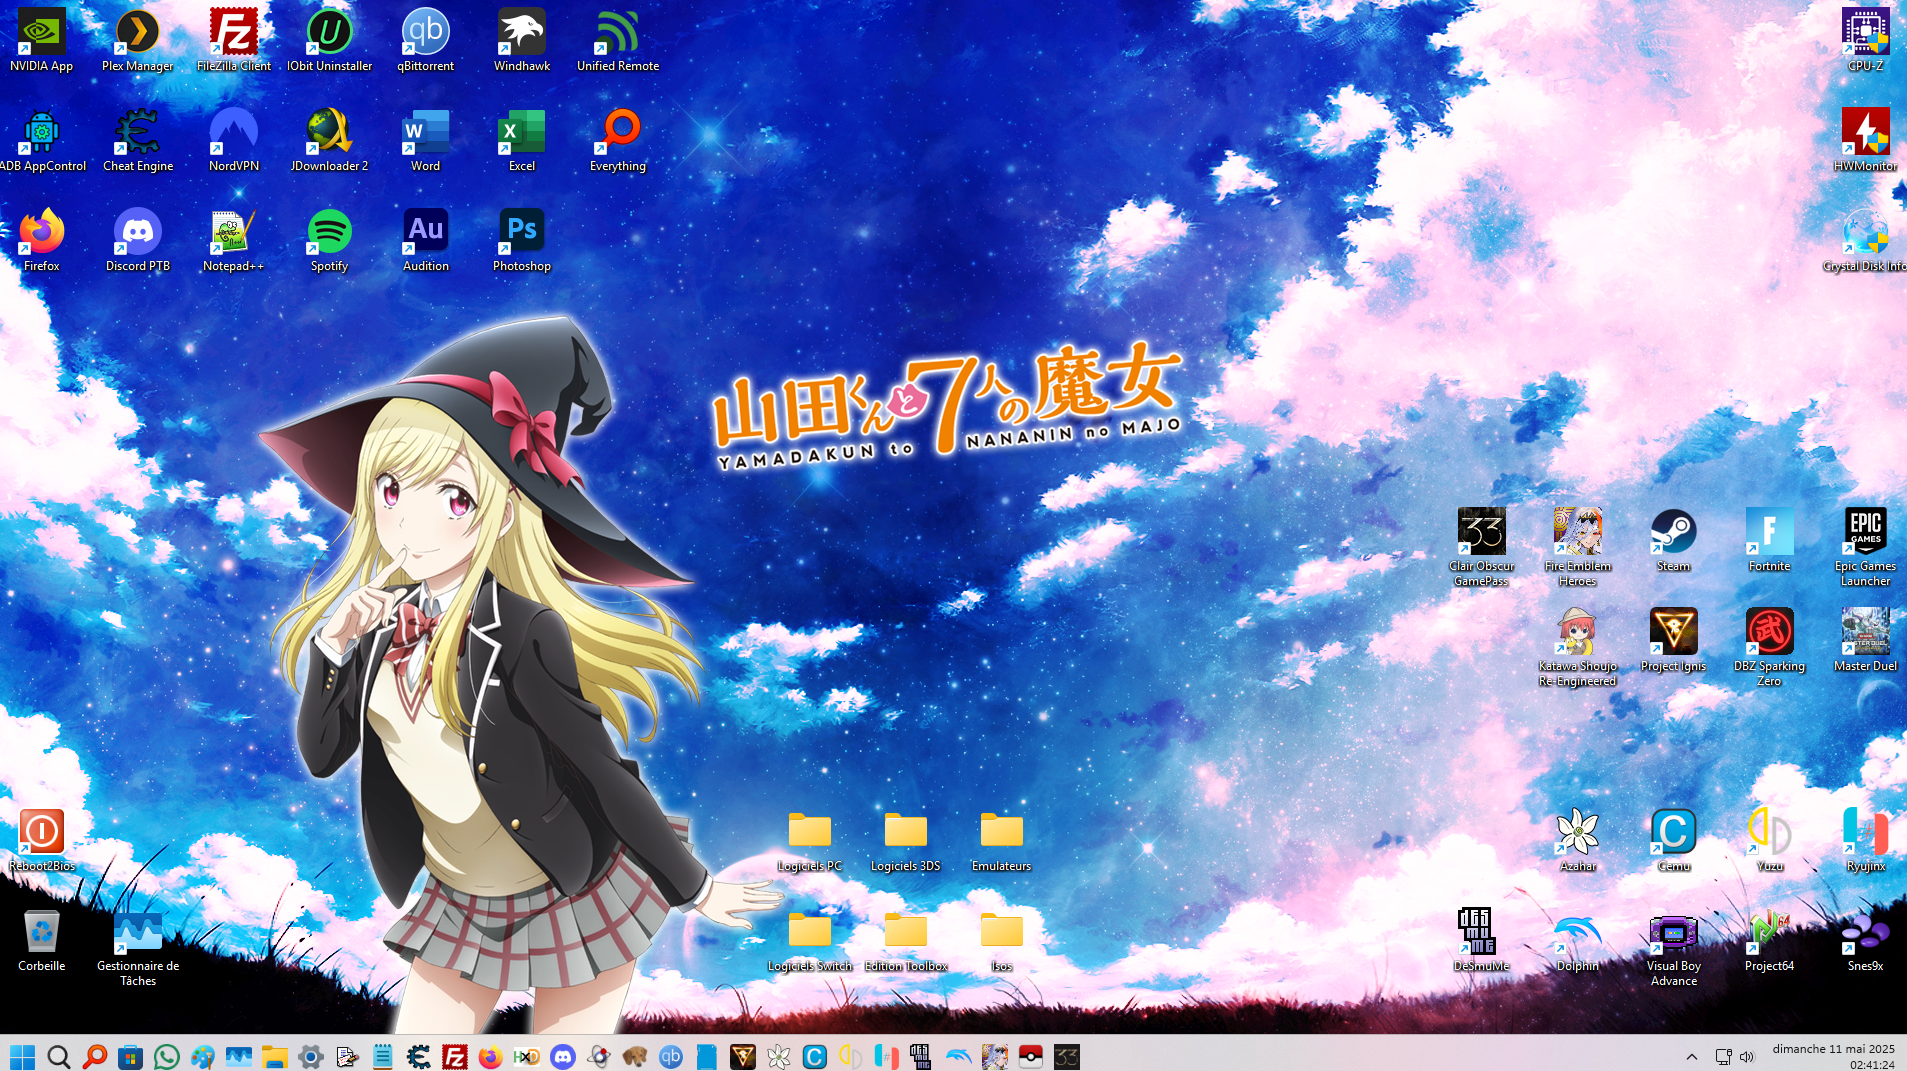Click the HWMonitor desktop icon
Viewport: 1907px width, 1071px height.
[x=1866, y=140]
